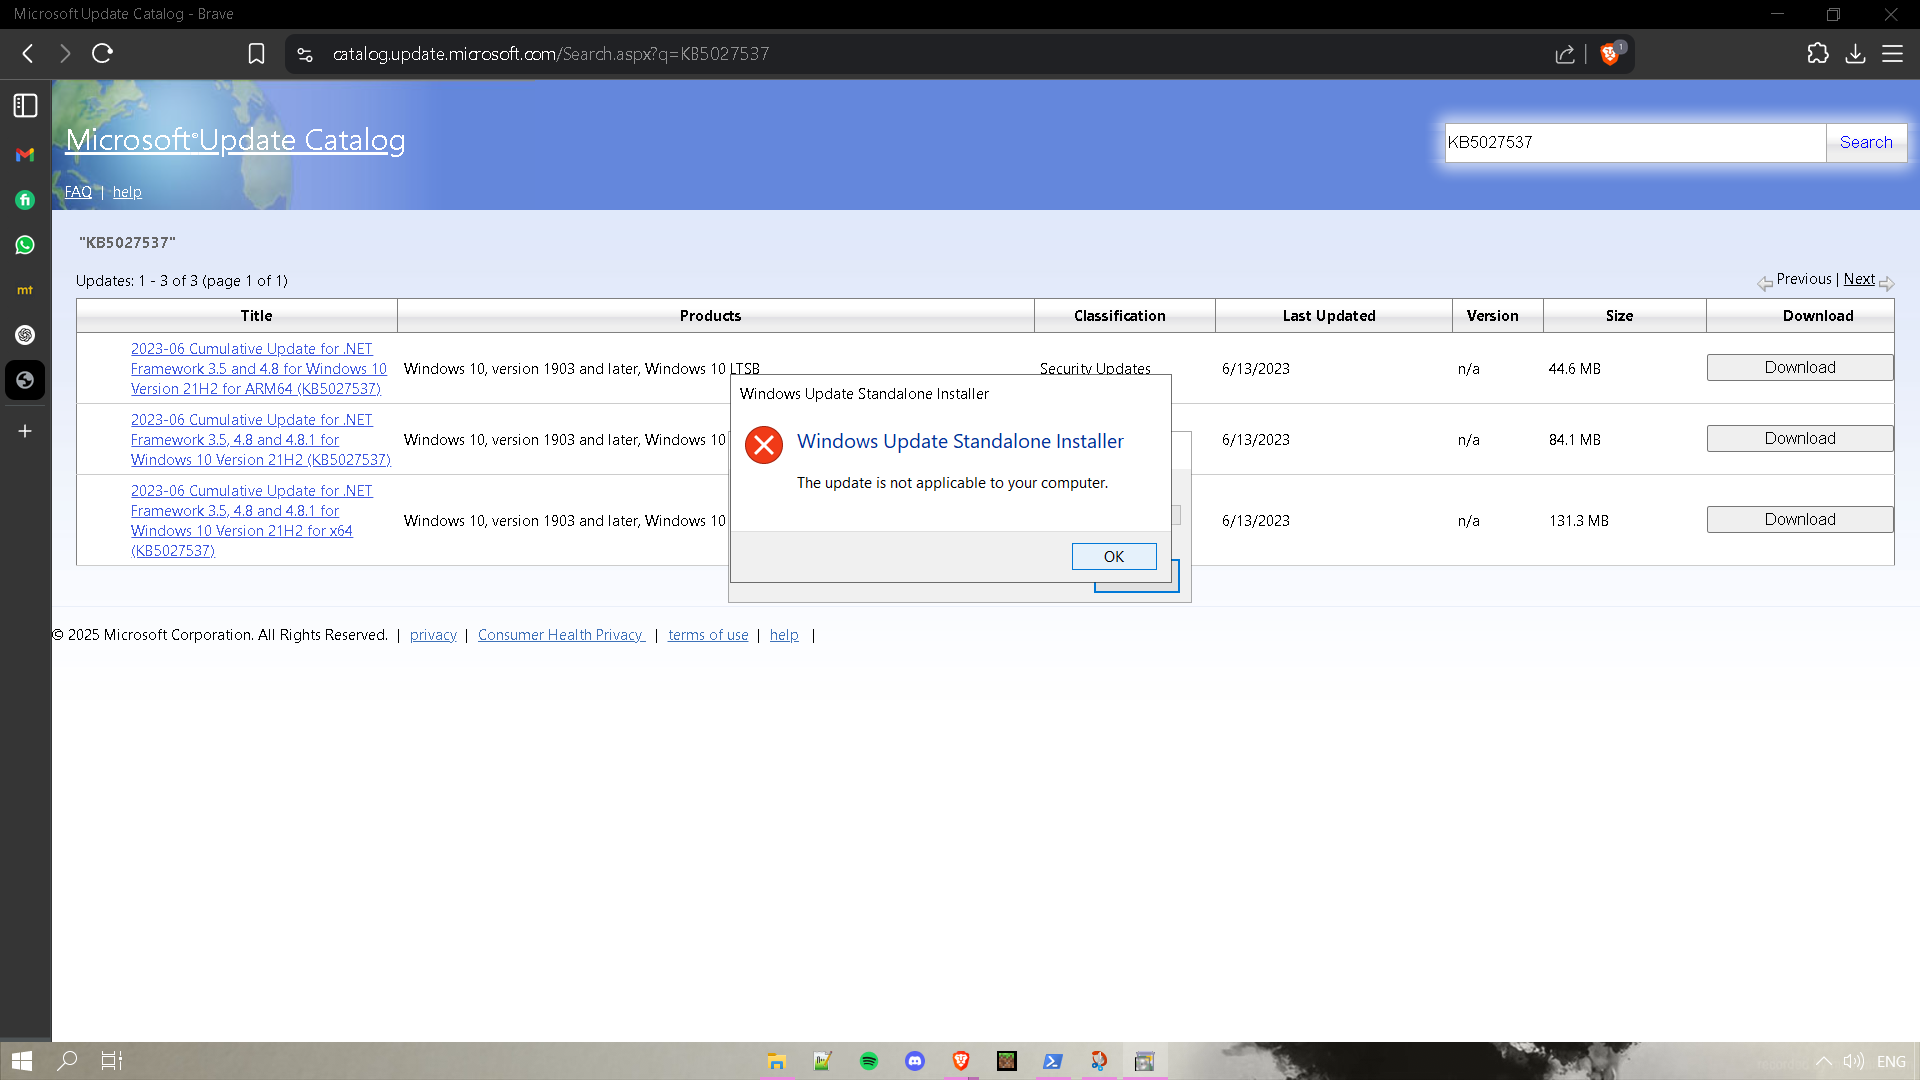
Task: Open Brave hamburger menu
Action: 1893,54
